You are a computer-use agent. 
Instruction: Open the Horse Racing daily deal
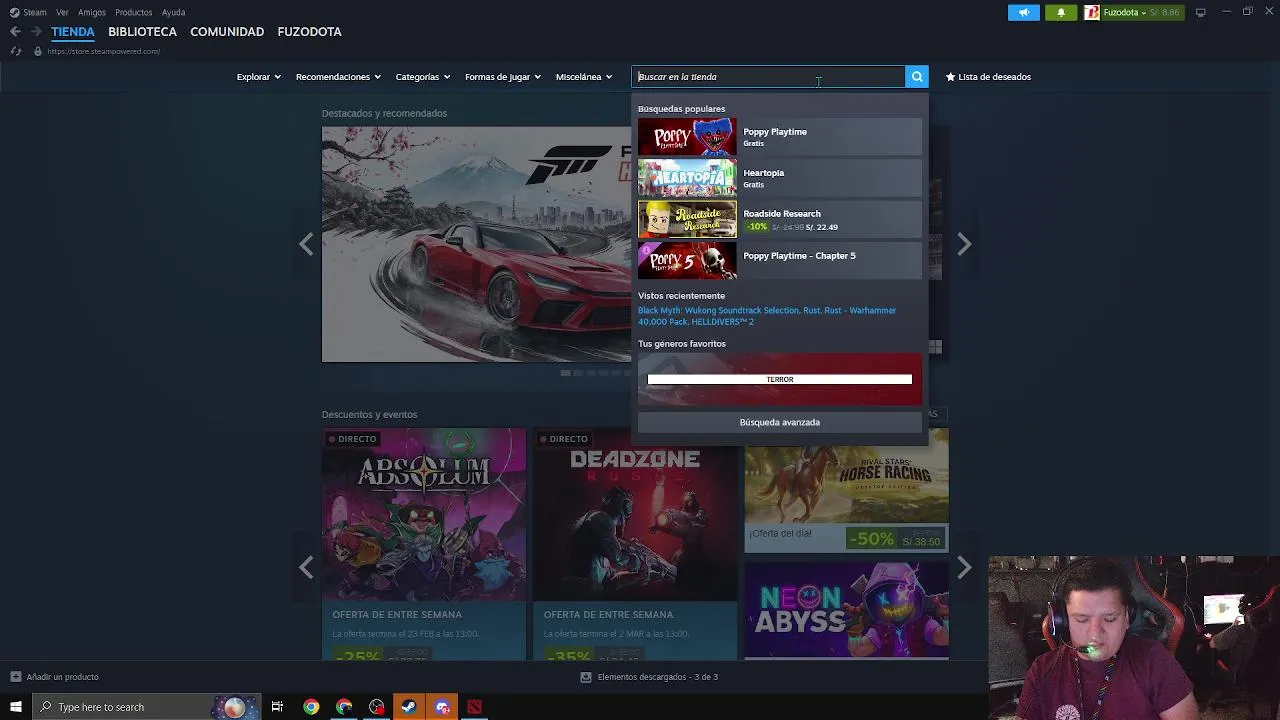pyautogui.click(x=846, y=490)
